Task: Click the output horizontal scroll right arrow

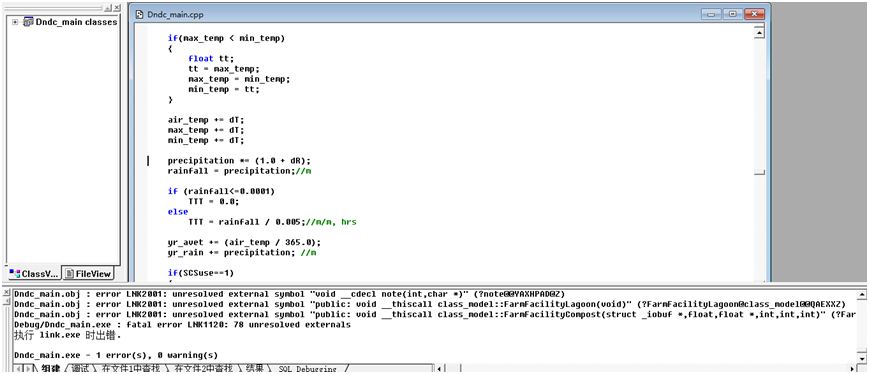Action: tap(852, 368)
